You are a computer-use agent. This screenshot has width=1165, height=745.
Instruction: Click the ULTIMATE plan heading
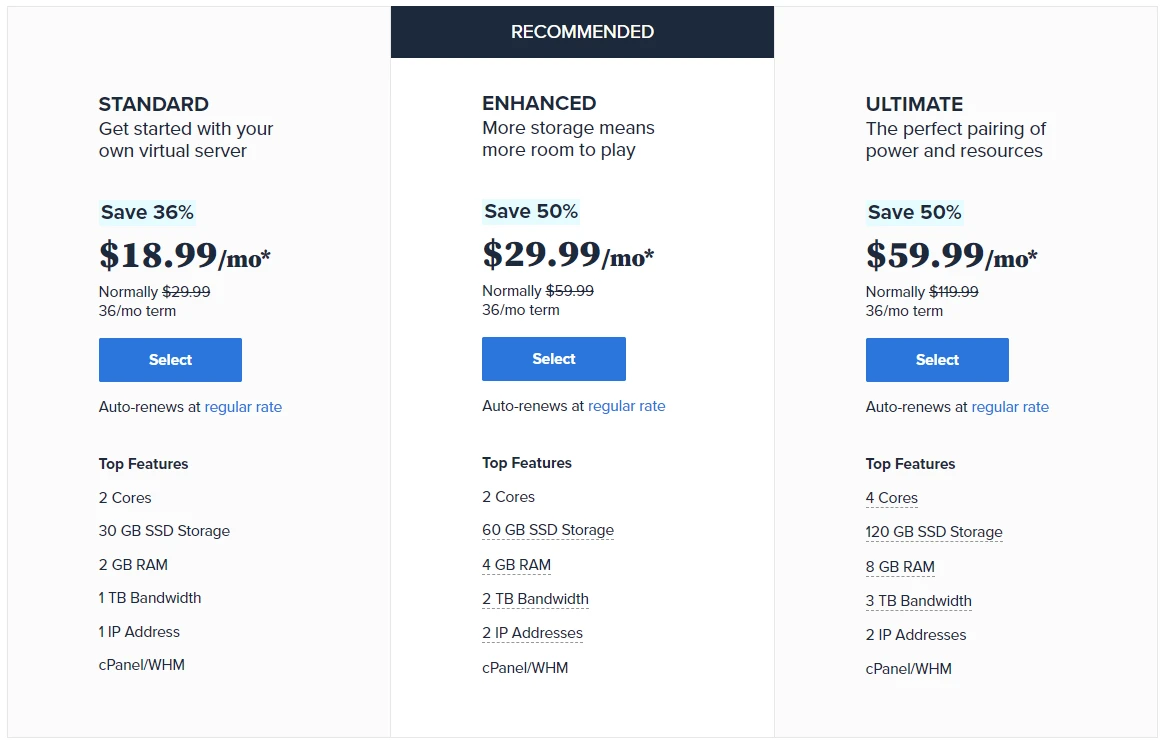click(x=913, y=103)
